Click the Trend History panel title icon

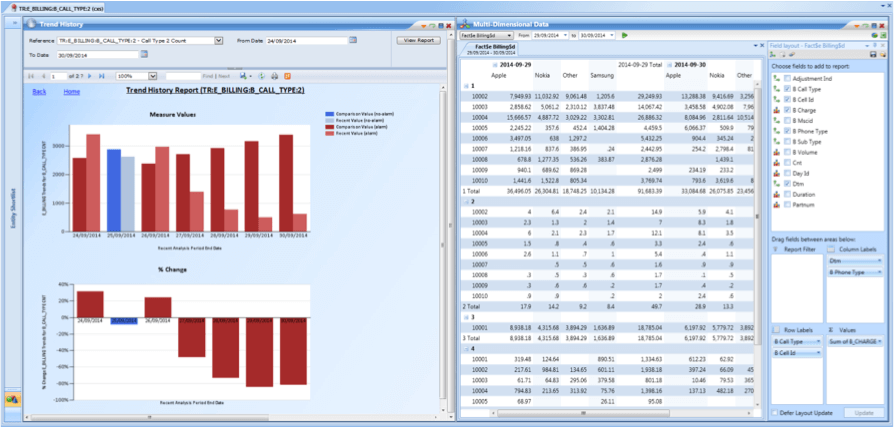pos(31,24)
